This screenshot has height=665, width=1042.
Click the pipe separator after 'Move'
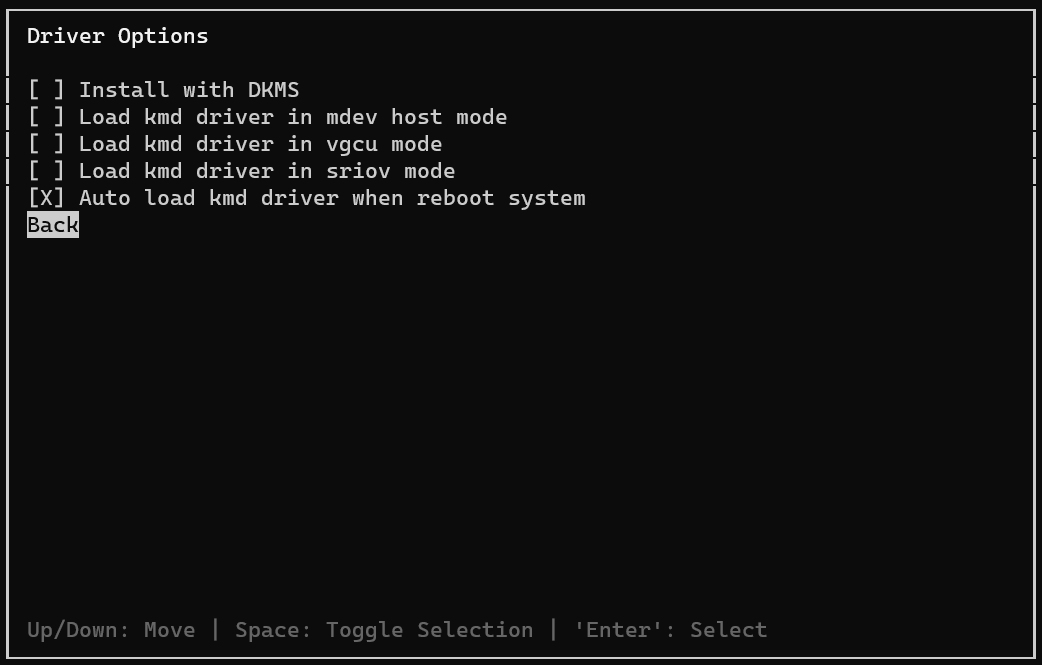(x=216, y=630)
